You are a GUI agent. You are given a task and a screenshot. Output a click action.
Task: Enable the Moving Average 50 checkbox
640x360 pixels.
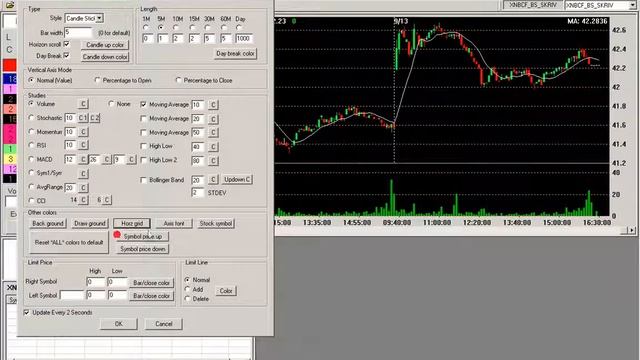pyautogui.click(x=143, y=132)
